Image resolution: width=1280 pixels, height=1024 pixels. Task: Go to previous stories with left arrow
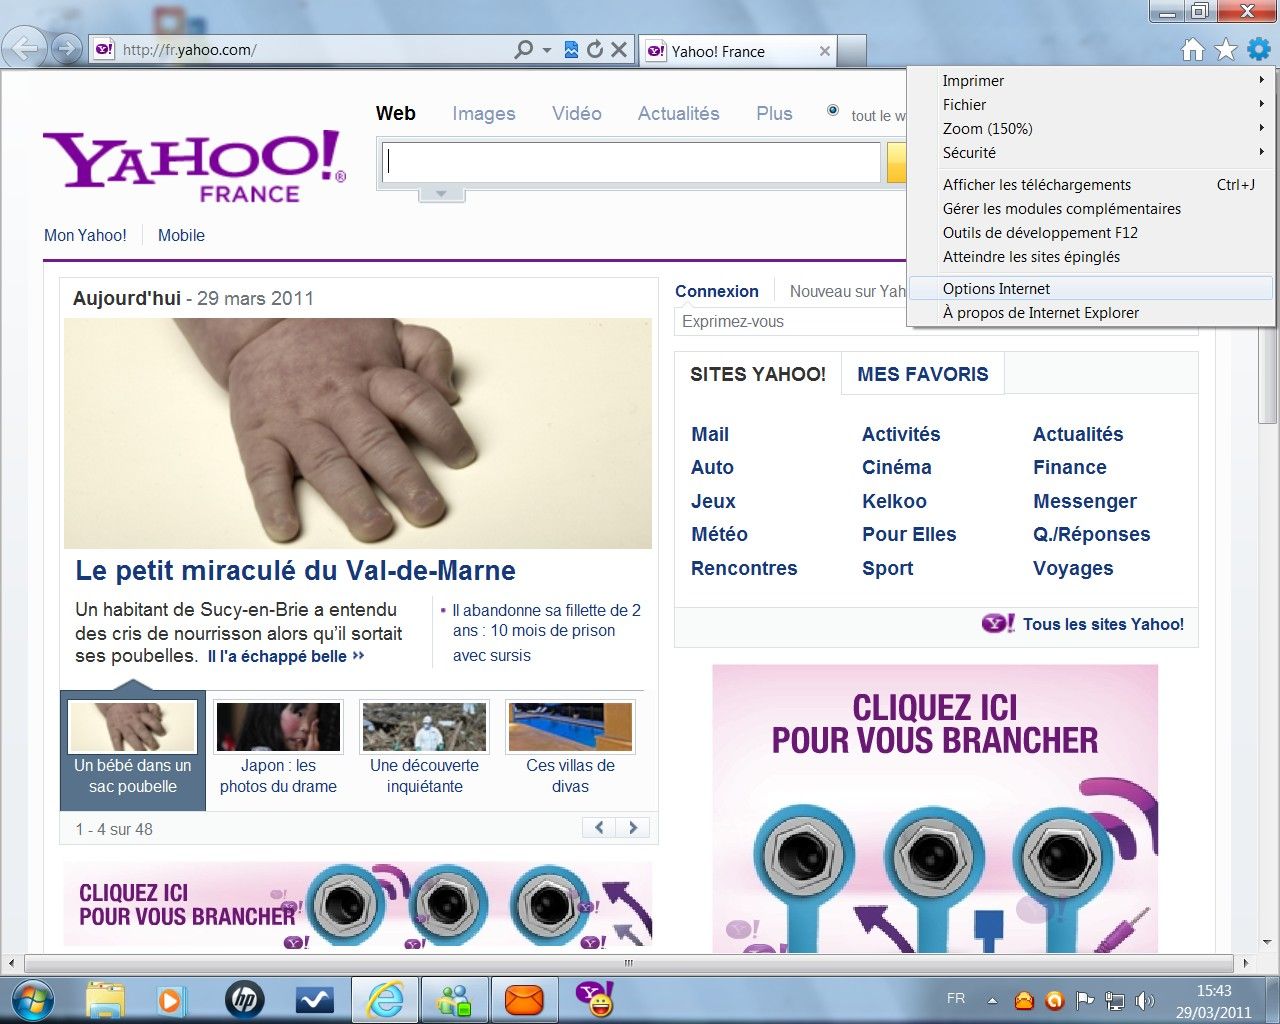point(599,827)
